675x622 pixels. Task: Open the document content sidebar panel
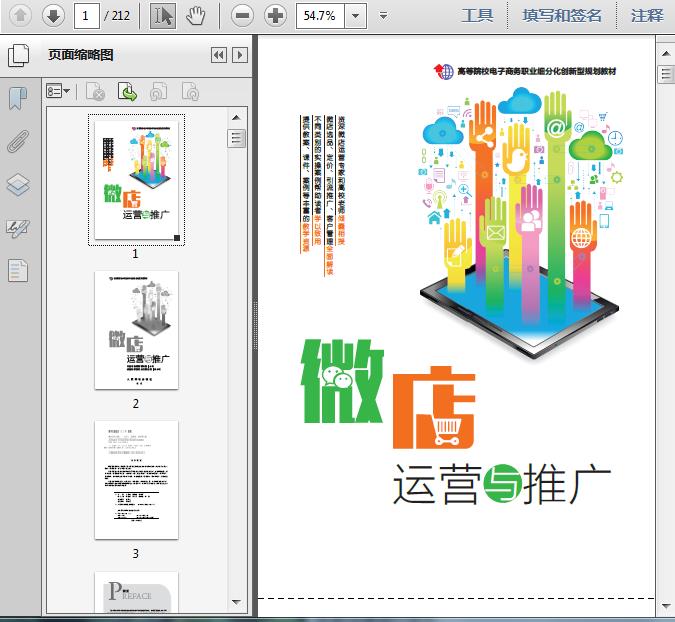[x=18, y=271]
